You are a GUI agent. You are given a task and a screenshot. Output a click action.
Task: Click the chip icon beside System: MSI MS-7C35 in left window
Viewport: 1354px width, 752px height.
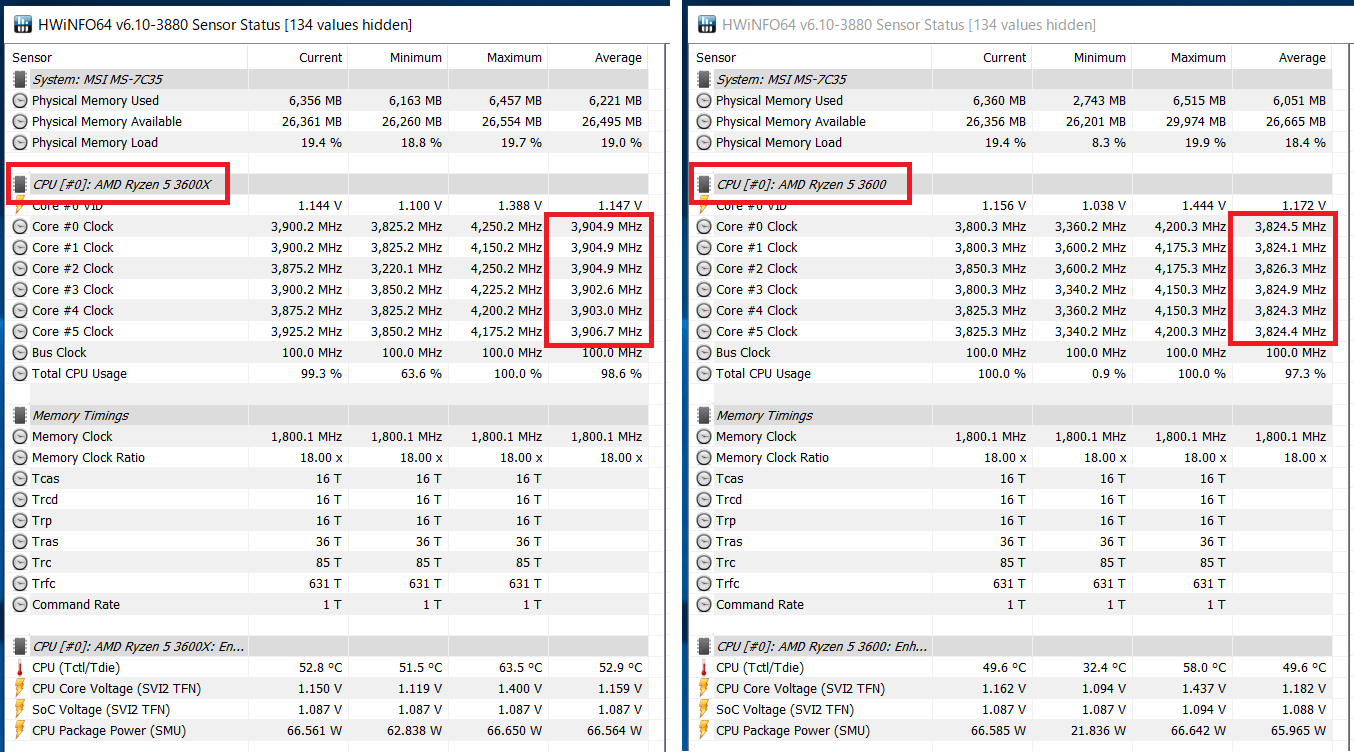[x=20, y=79]
